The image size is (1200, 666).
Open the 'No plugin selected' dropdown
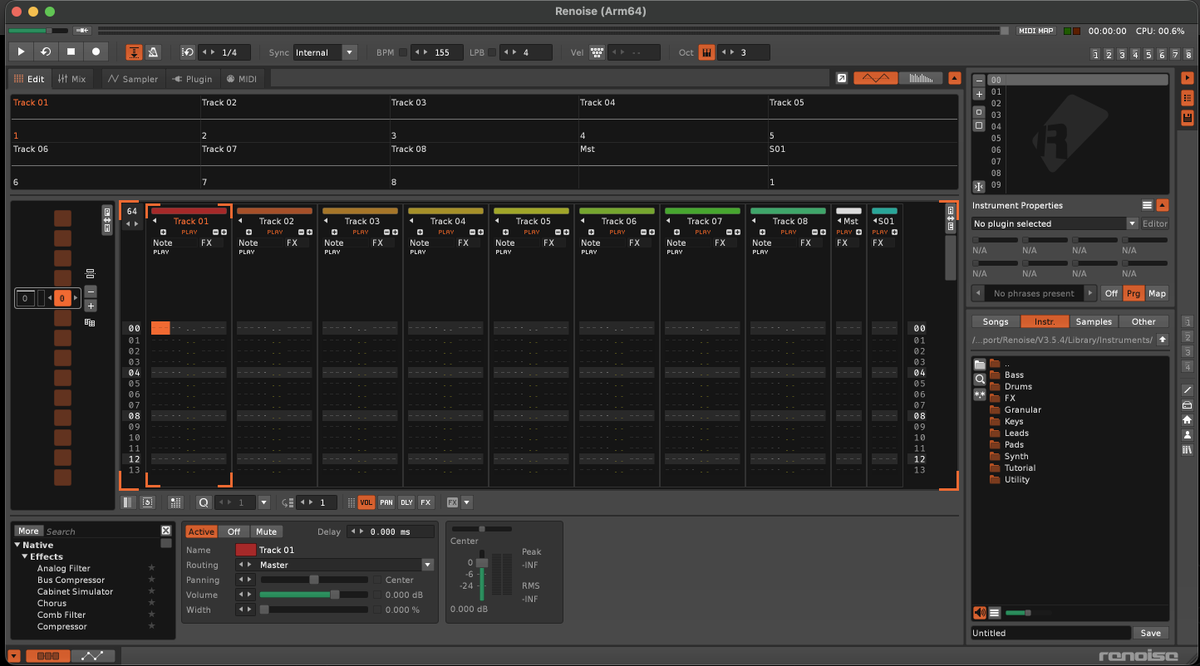(1055, 224)
